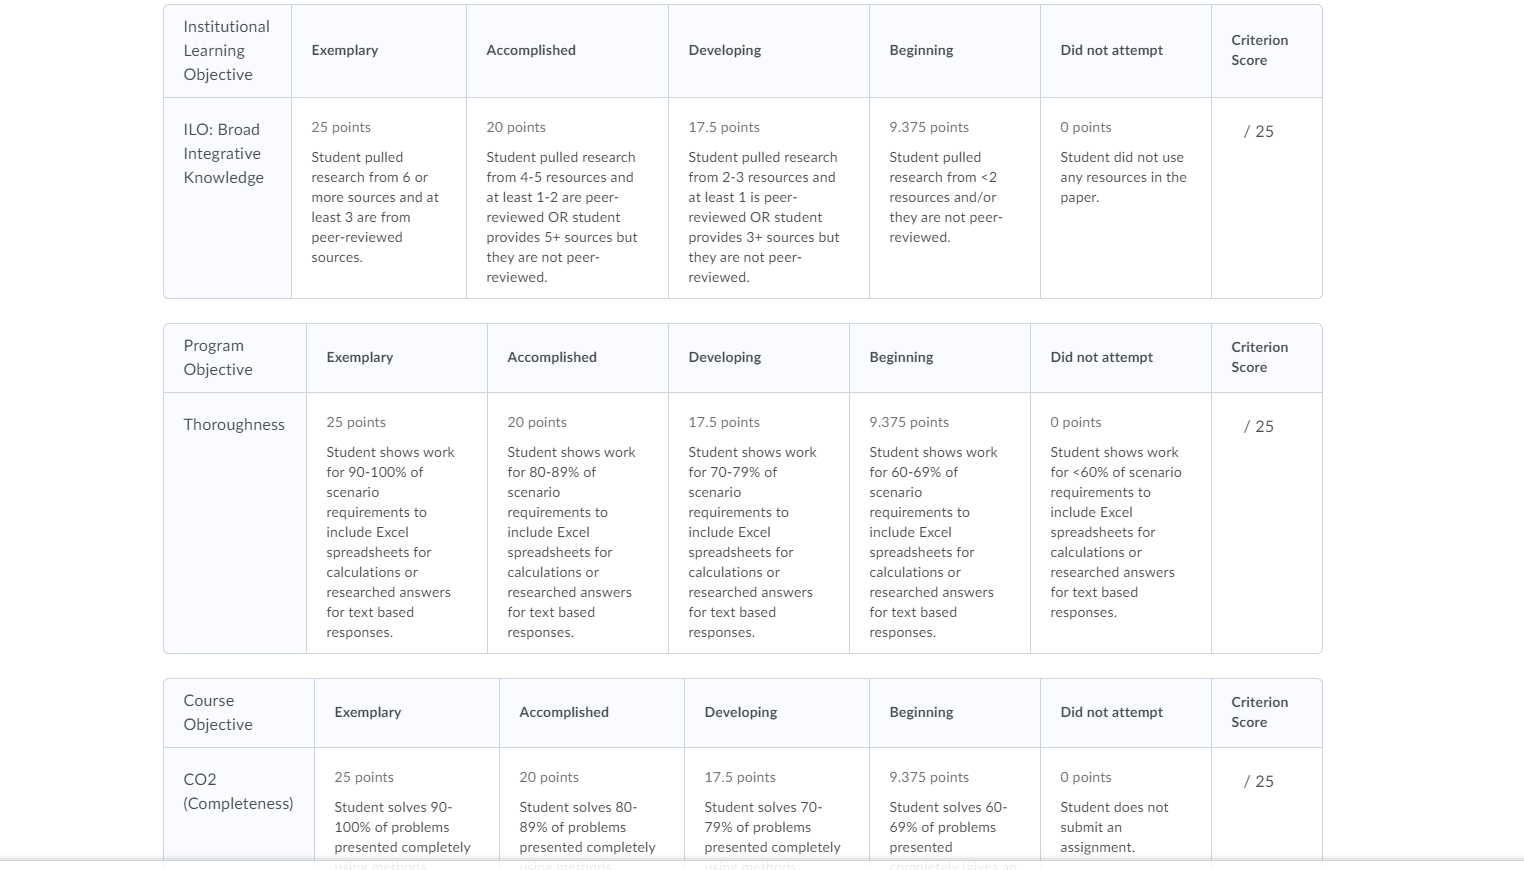
Task: Select the Beginning 60-69% cell for Thoroughness
Action: click(x=940, y=523)
